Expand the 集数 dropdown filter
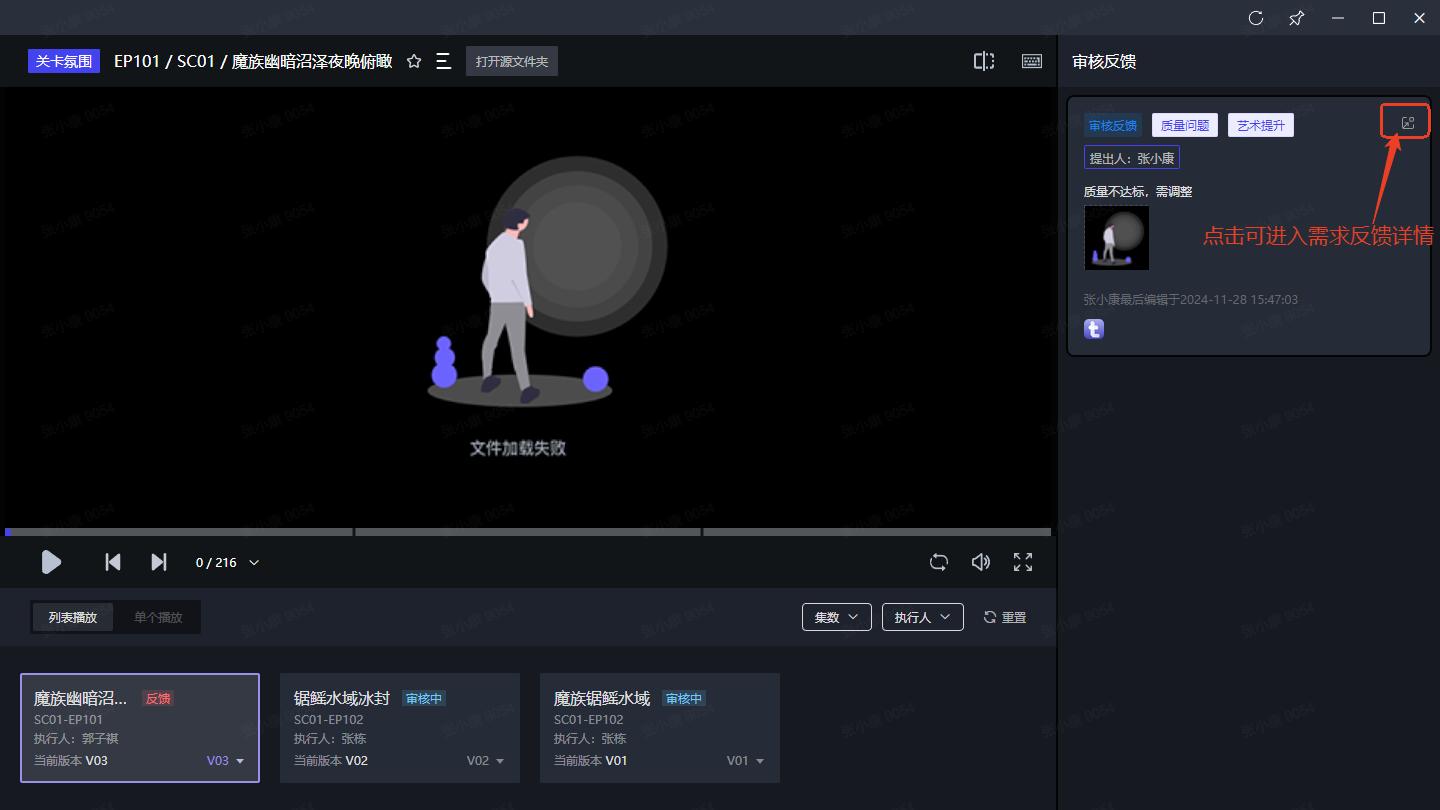This screenshot has width=1440, height=810. pyautogui.click(x=836, y=617)
